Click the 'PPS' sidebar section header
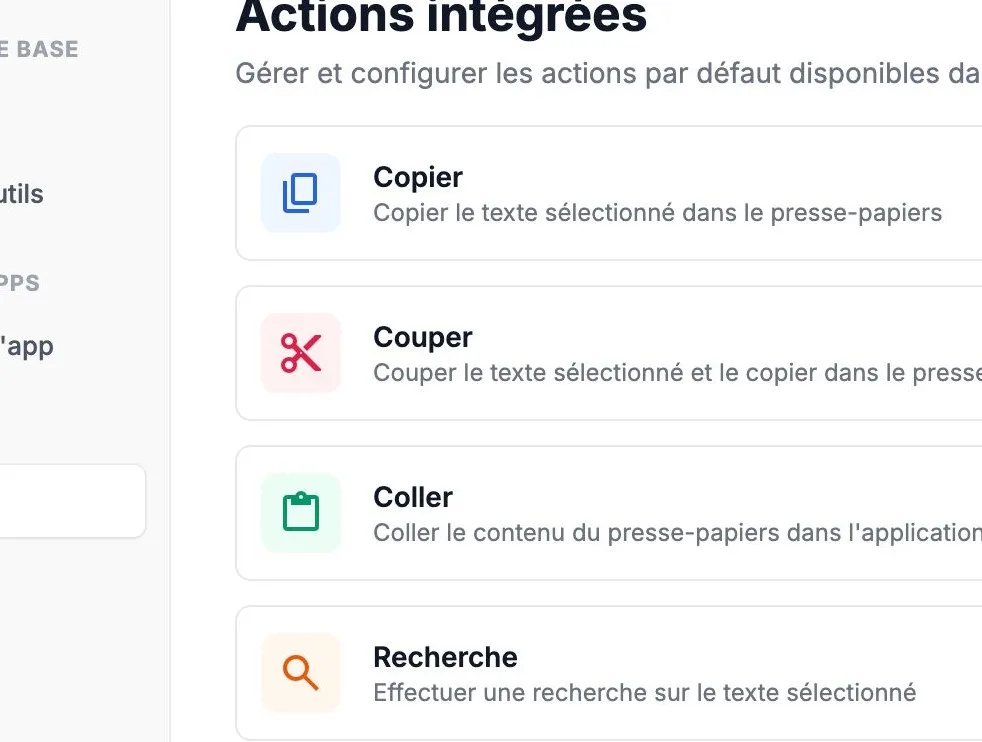The image size is (982, 742). 19,283
